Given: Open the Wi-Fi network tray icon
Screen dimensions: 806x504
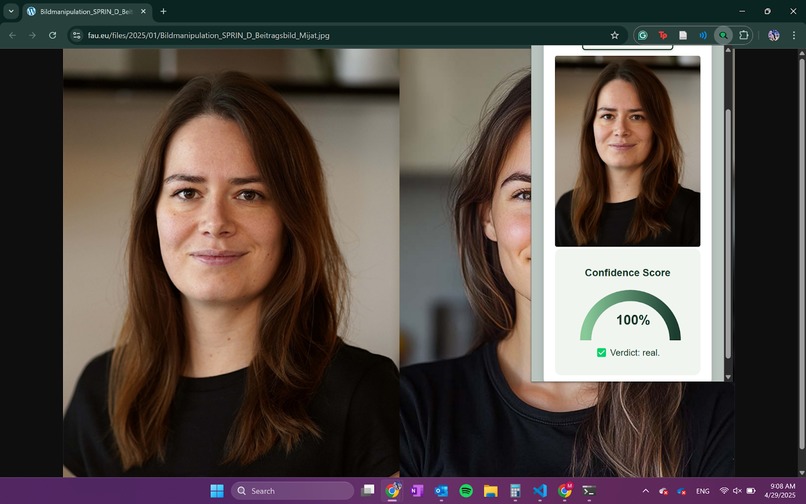Looking at the screenshot, I should click(x=724, y=491).
